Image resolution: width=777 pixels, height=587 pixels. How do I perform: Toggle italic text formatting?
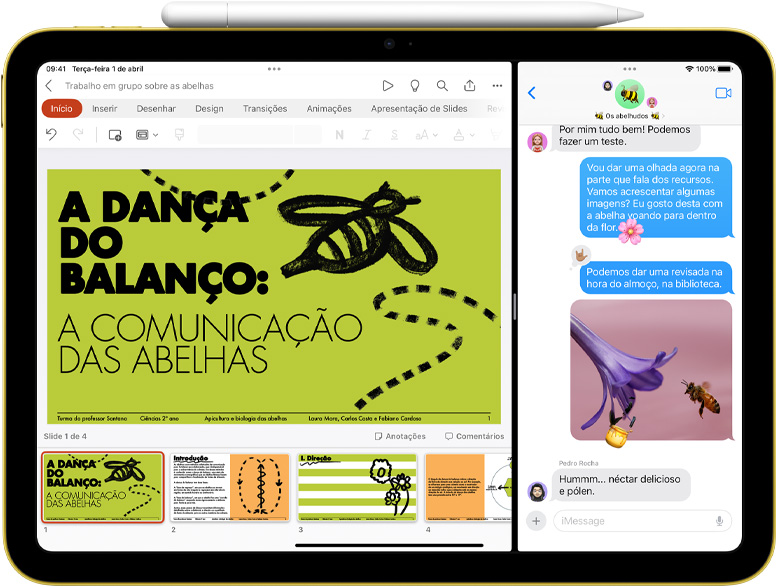coord(367,134)
